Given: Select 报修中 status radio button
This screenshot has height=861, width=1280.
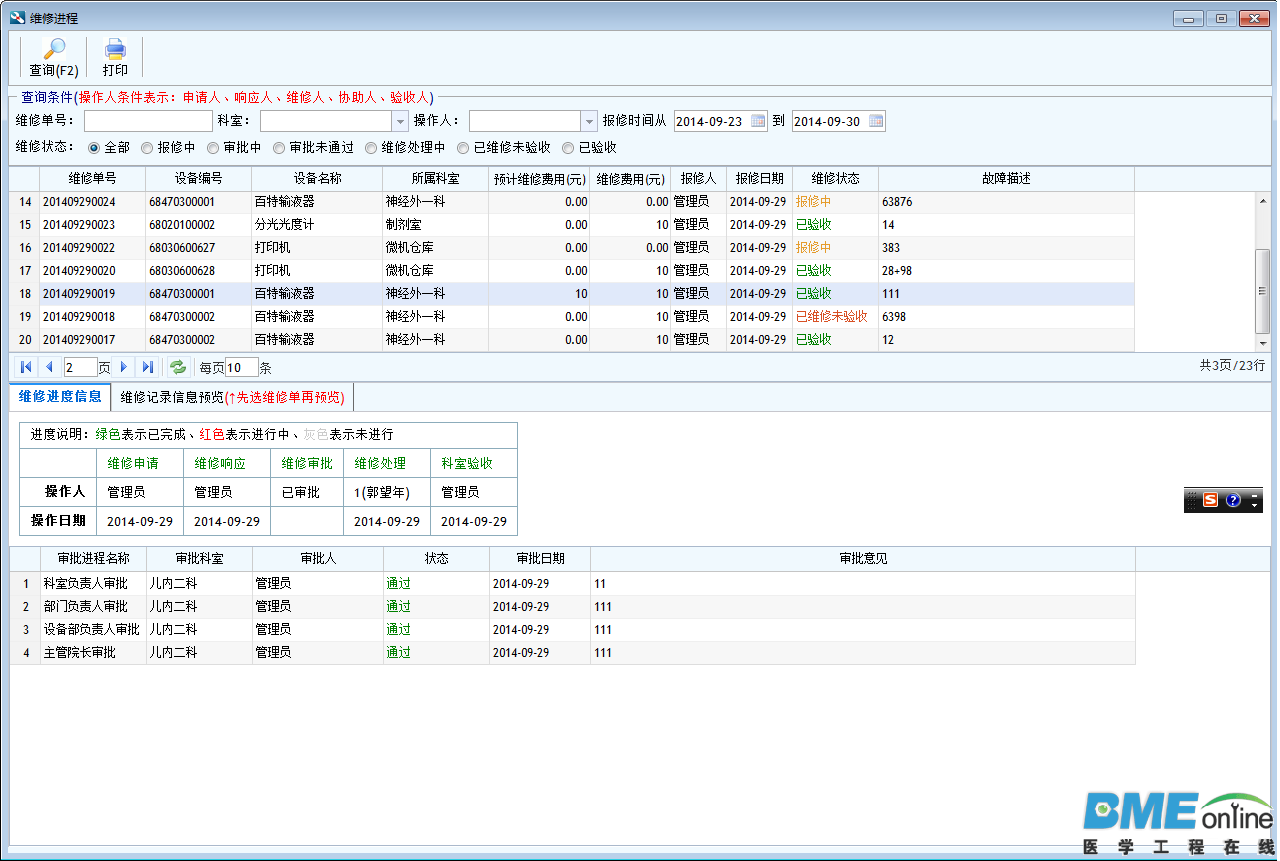Looking at the screenshot, I should click(147, 148).
